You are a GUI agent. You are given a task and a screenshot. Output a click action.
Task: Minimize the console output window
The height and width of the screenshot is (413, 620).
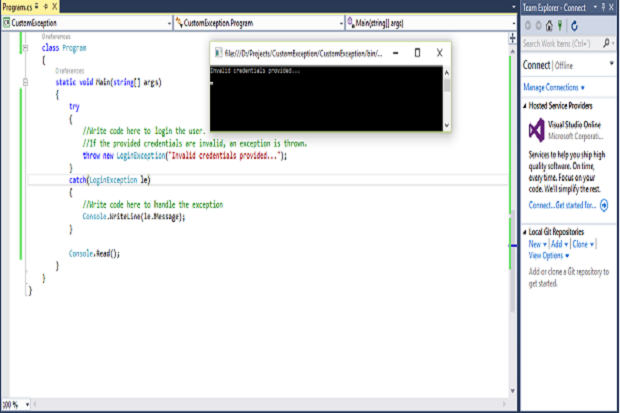click(x=395, y=53)
